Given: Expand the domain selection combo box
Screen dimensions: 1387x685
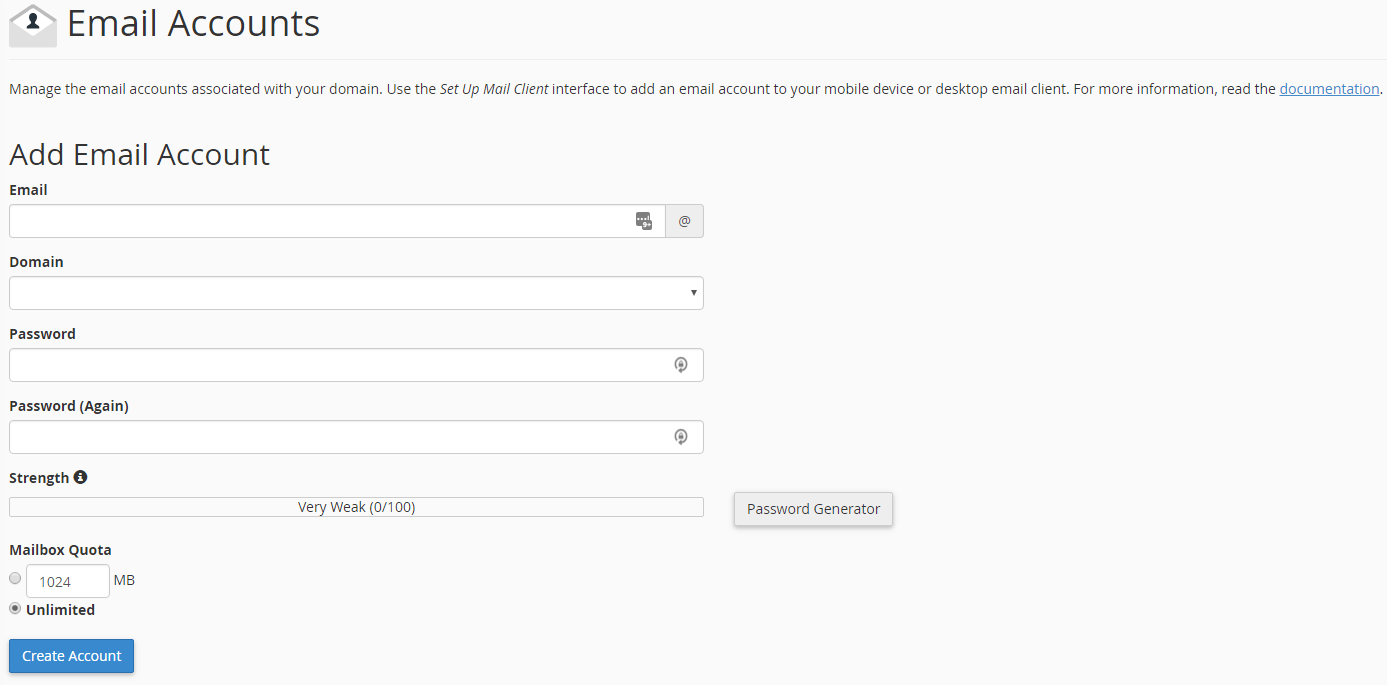Looking at the screenshot, I should [356, 293].
